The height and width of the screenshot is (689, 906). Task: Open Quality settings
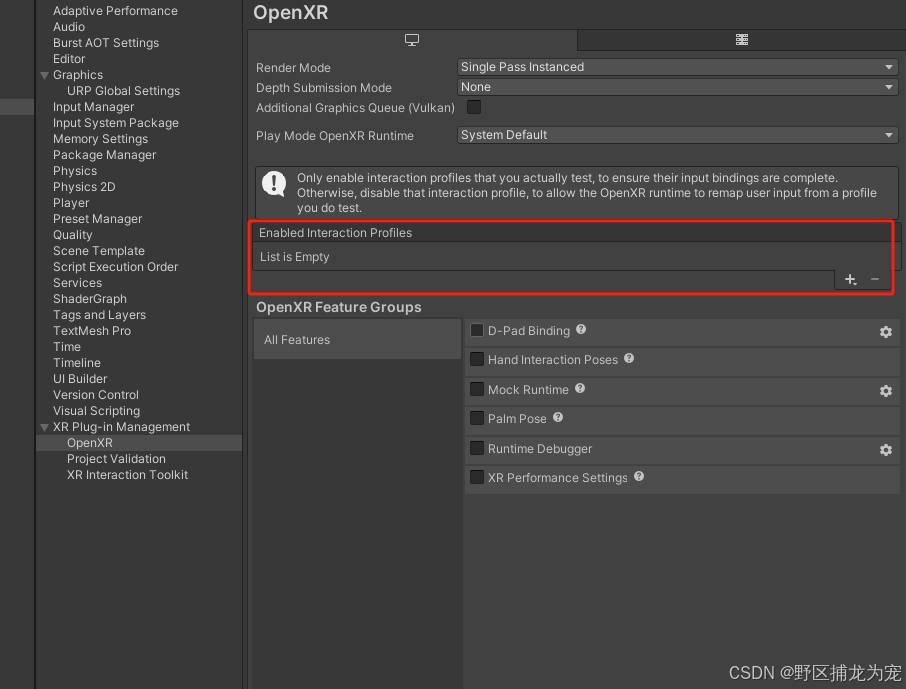tap(72, 235)
